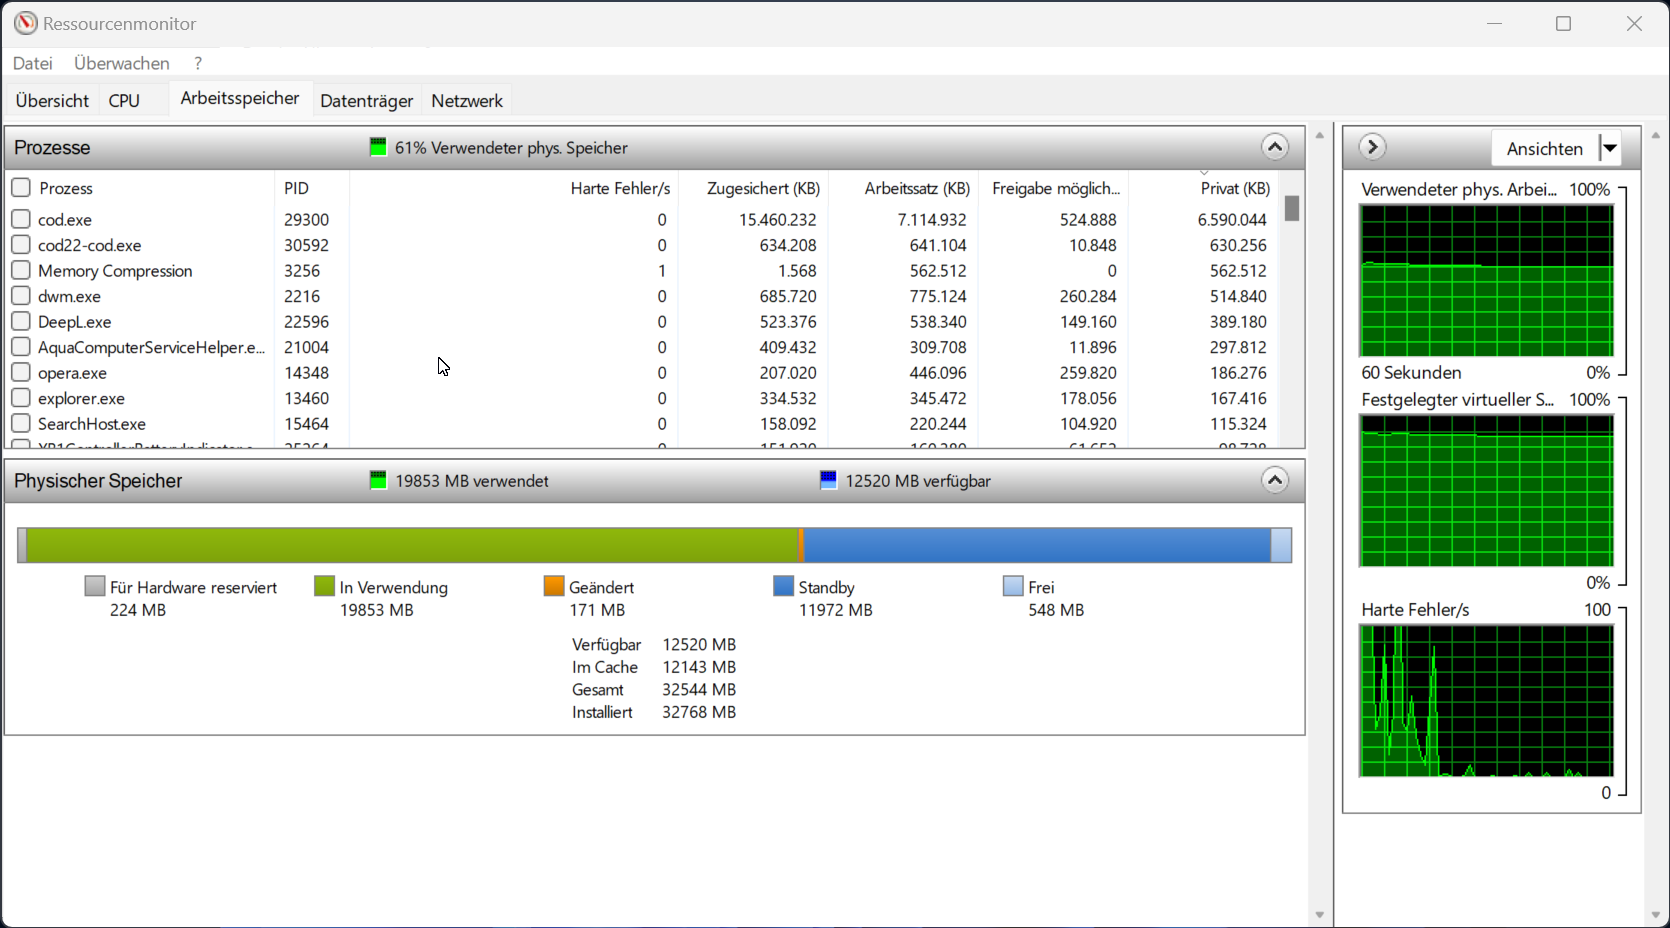Check the box for cod22-cod.exe

click(x=21, y=244)
